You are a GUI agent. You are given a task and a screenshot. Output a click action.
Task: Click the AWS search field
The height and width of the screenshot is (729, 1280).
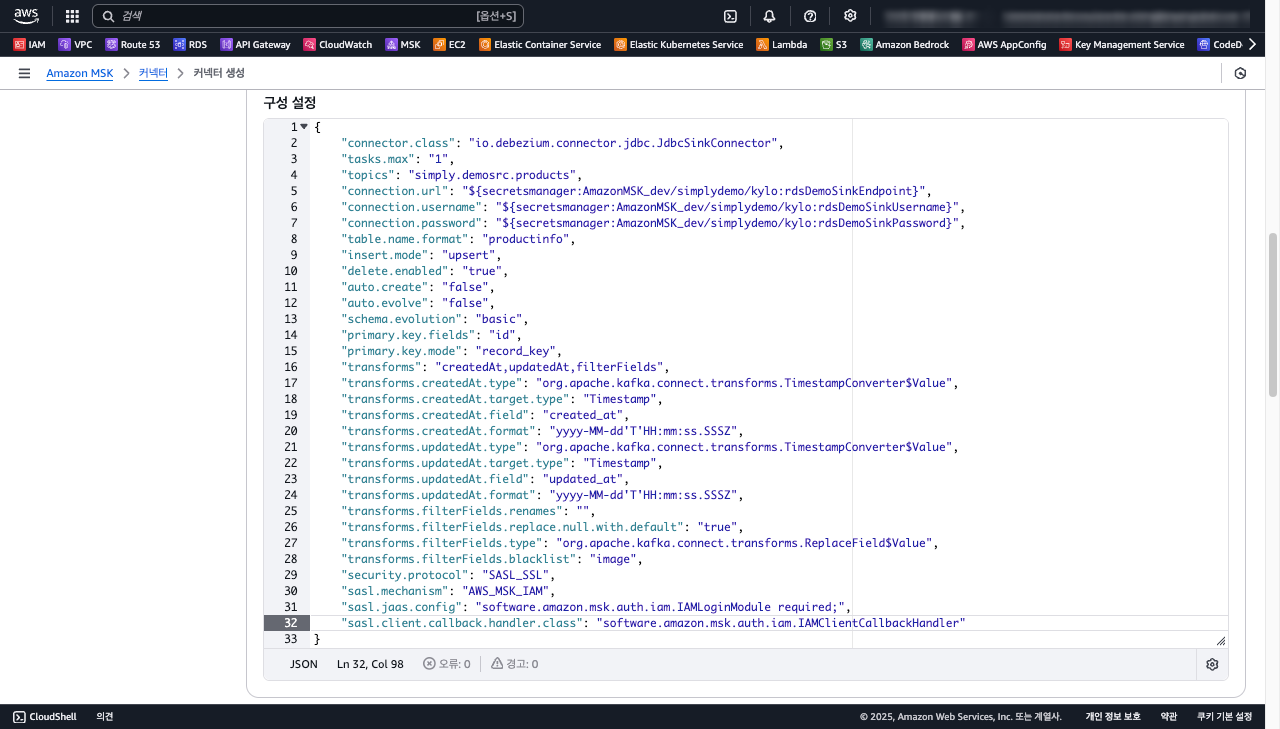[308, 16]
